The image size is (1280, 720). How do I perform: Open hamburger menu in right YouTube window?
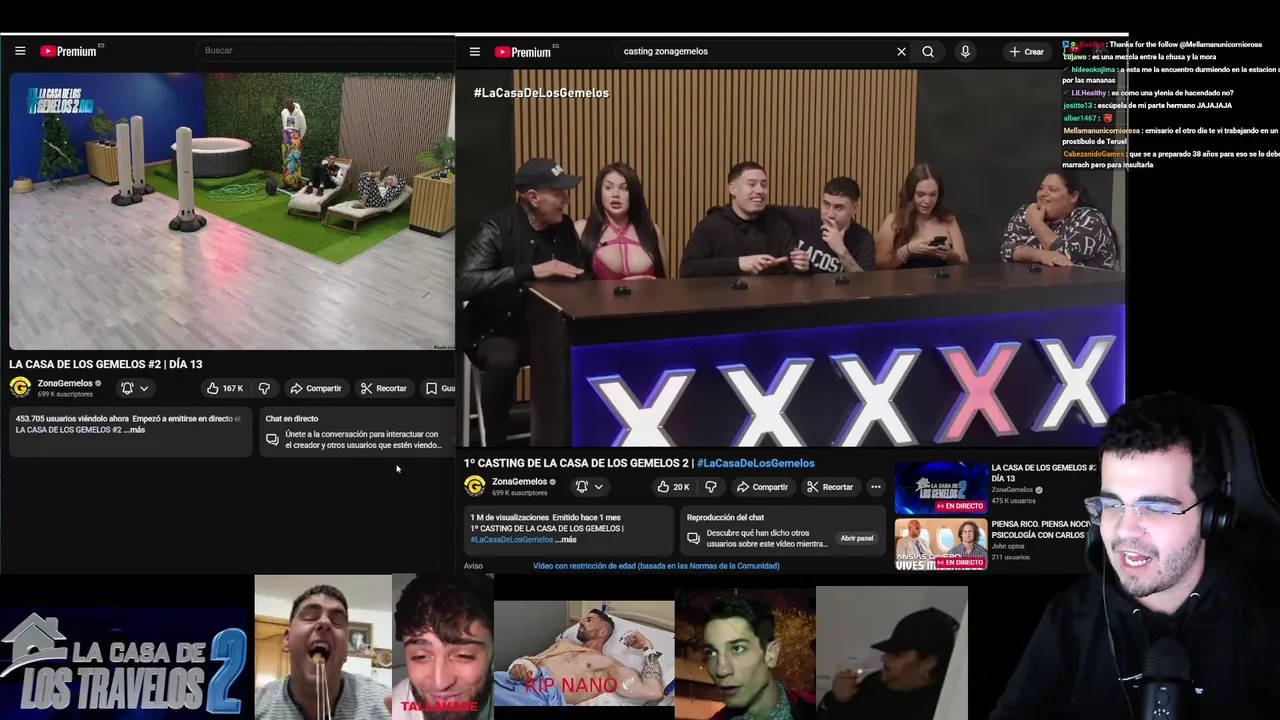point(475,52)
